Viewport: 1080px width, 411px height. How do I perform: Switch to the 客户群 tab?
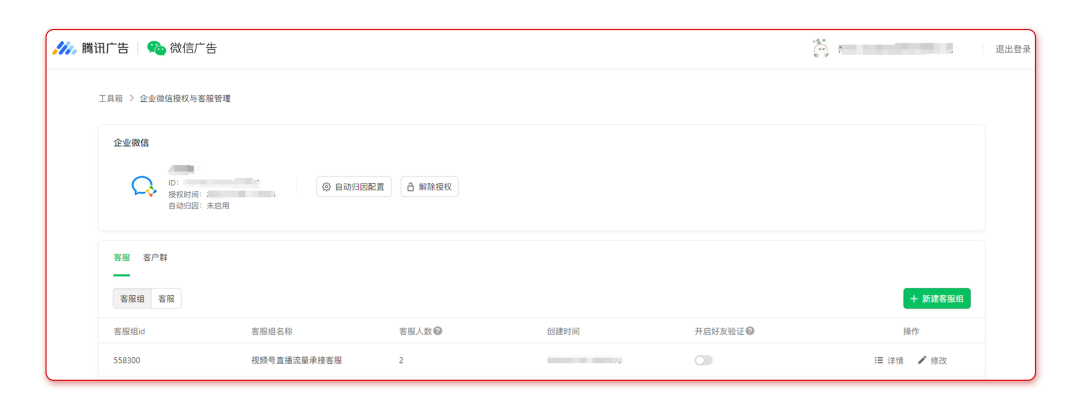pyautogui.click(x=155, y=258)
